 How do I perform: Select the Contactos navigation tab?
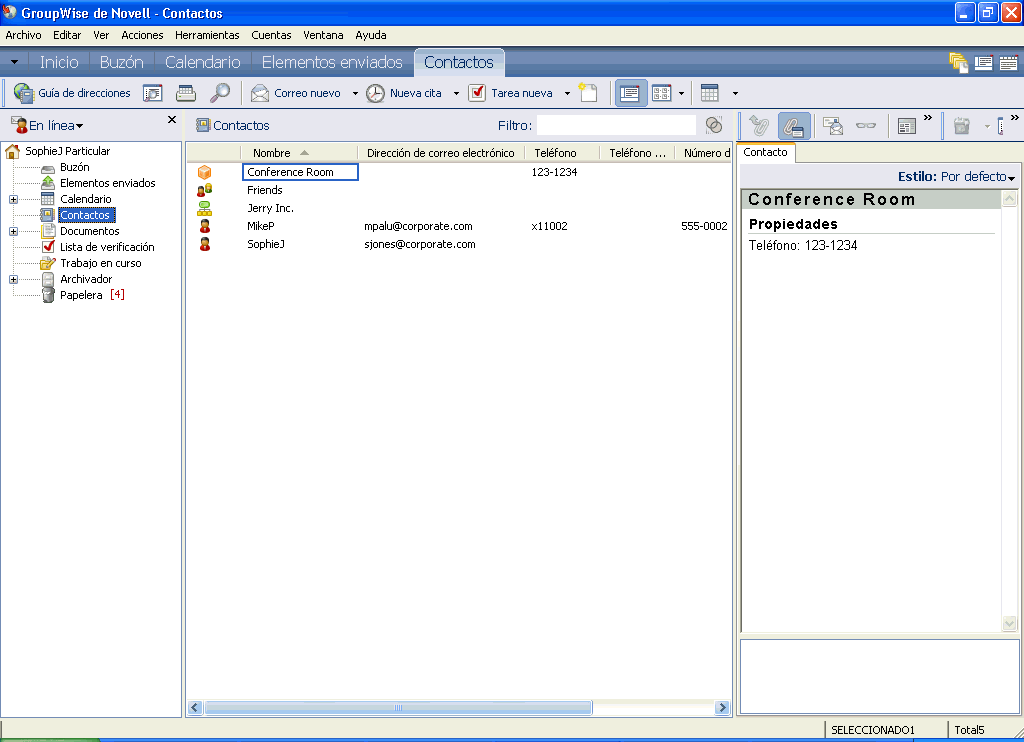pyautogui.click(x=459, y=62)
